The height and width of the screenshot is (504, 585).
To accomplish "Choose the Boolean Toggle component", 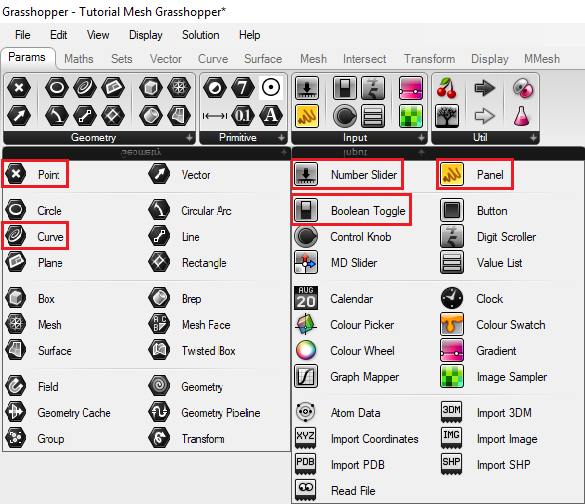I will click(350, 210).
